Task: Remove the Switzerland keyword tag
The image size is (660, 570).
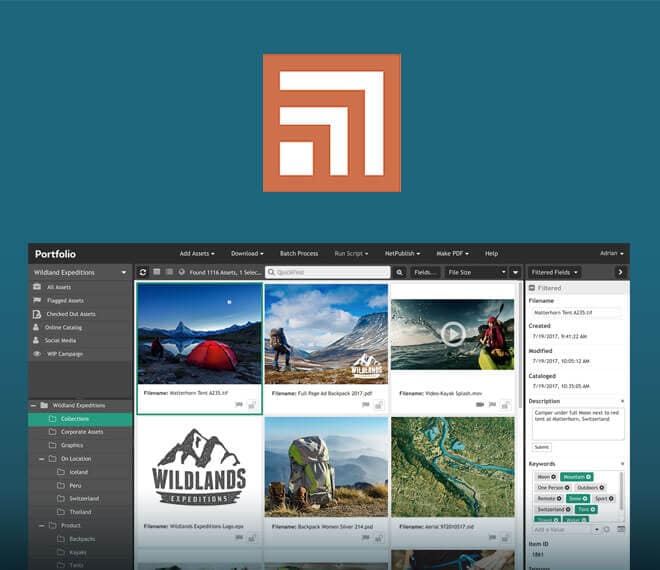Action: pyautogui.click(x=568, y=509)
